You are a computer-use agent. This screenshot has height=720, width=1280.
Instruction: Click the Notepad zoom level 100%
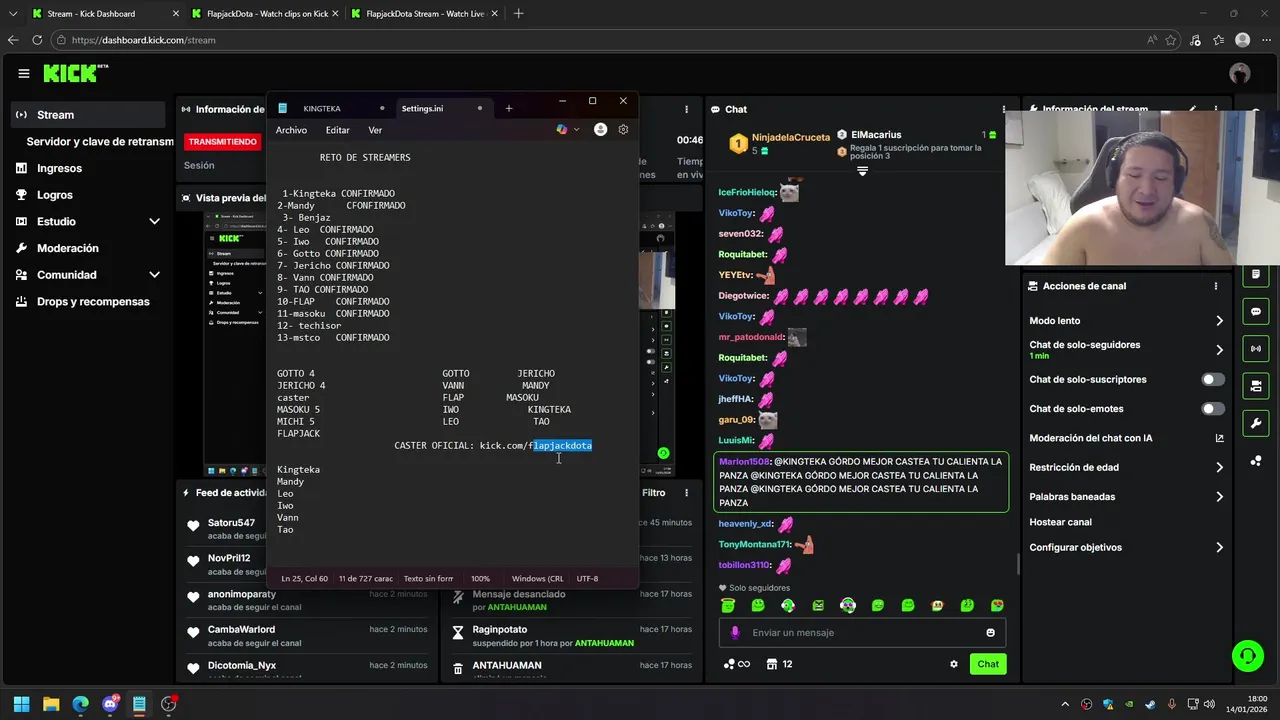click(x=480, y=579)
